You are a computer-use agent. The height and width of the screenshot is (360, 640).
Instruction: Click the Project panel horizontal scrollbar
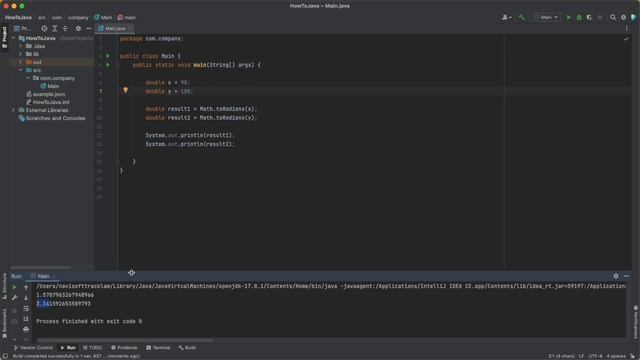coord(40,268)
